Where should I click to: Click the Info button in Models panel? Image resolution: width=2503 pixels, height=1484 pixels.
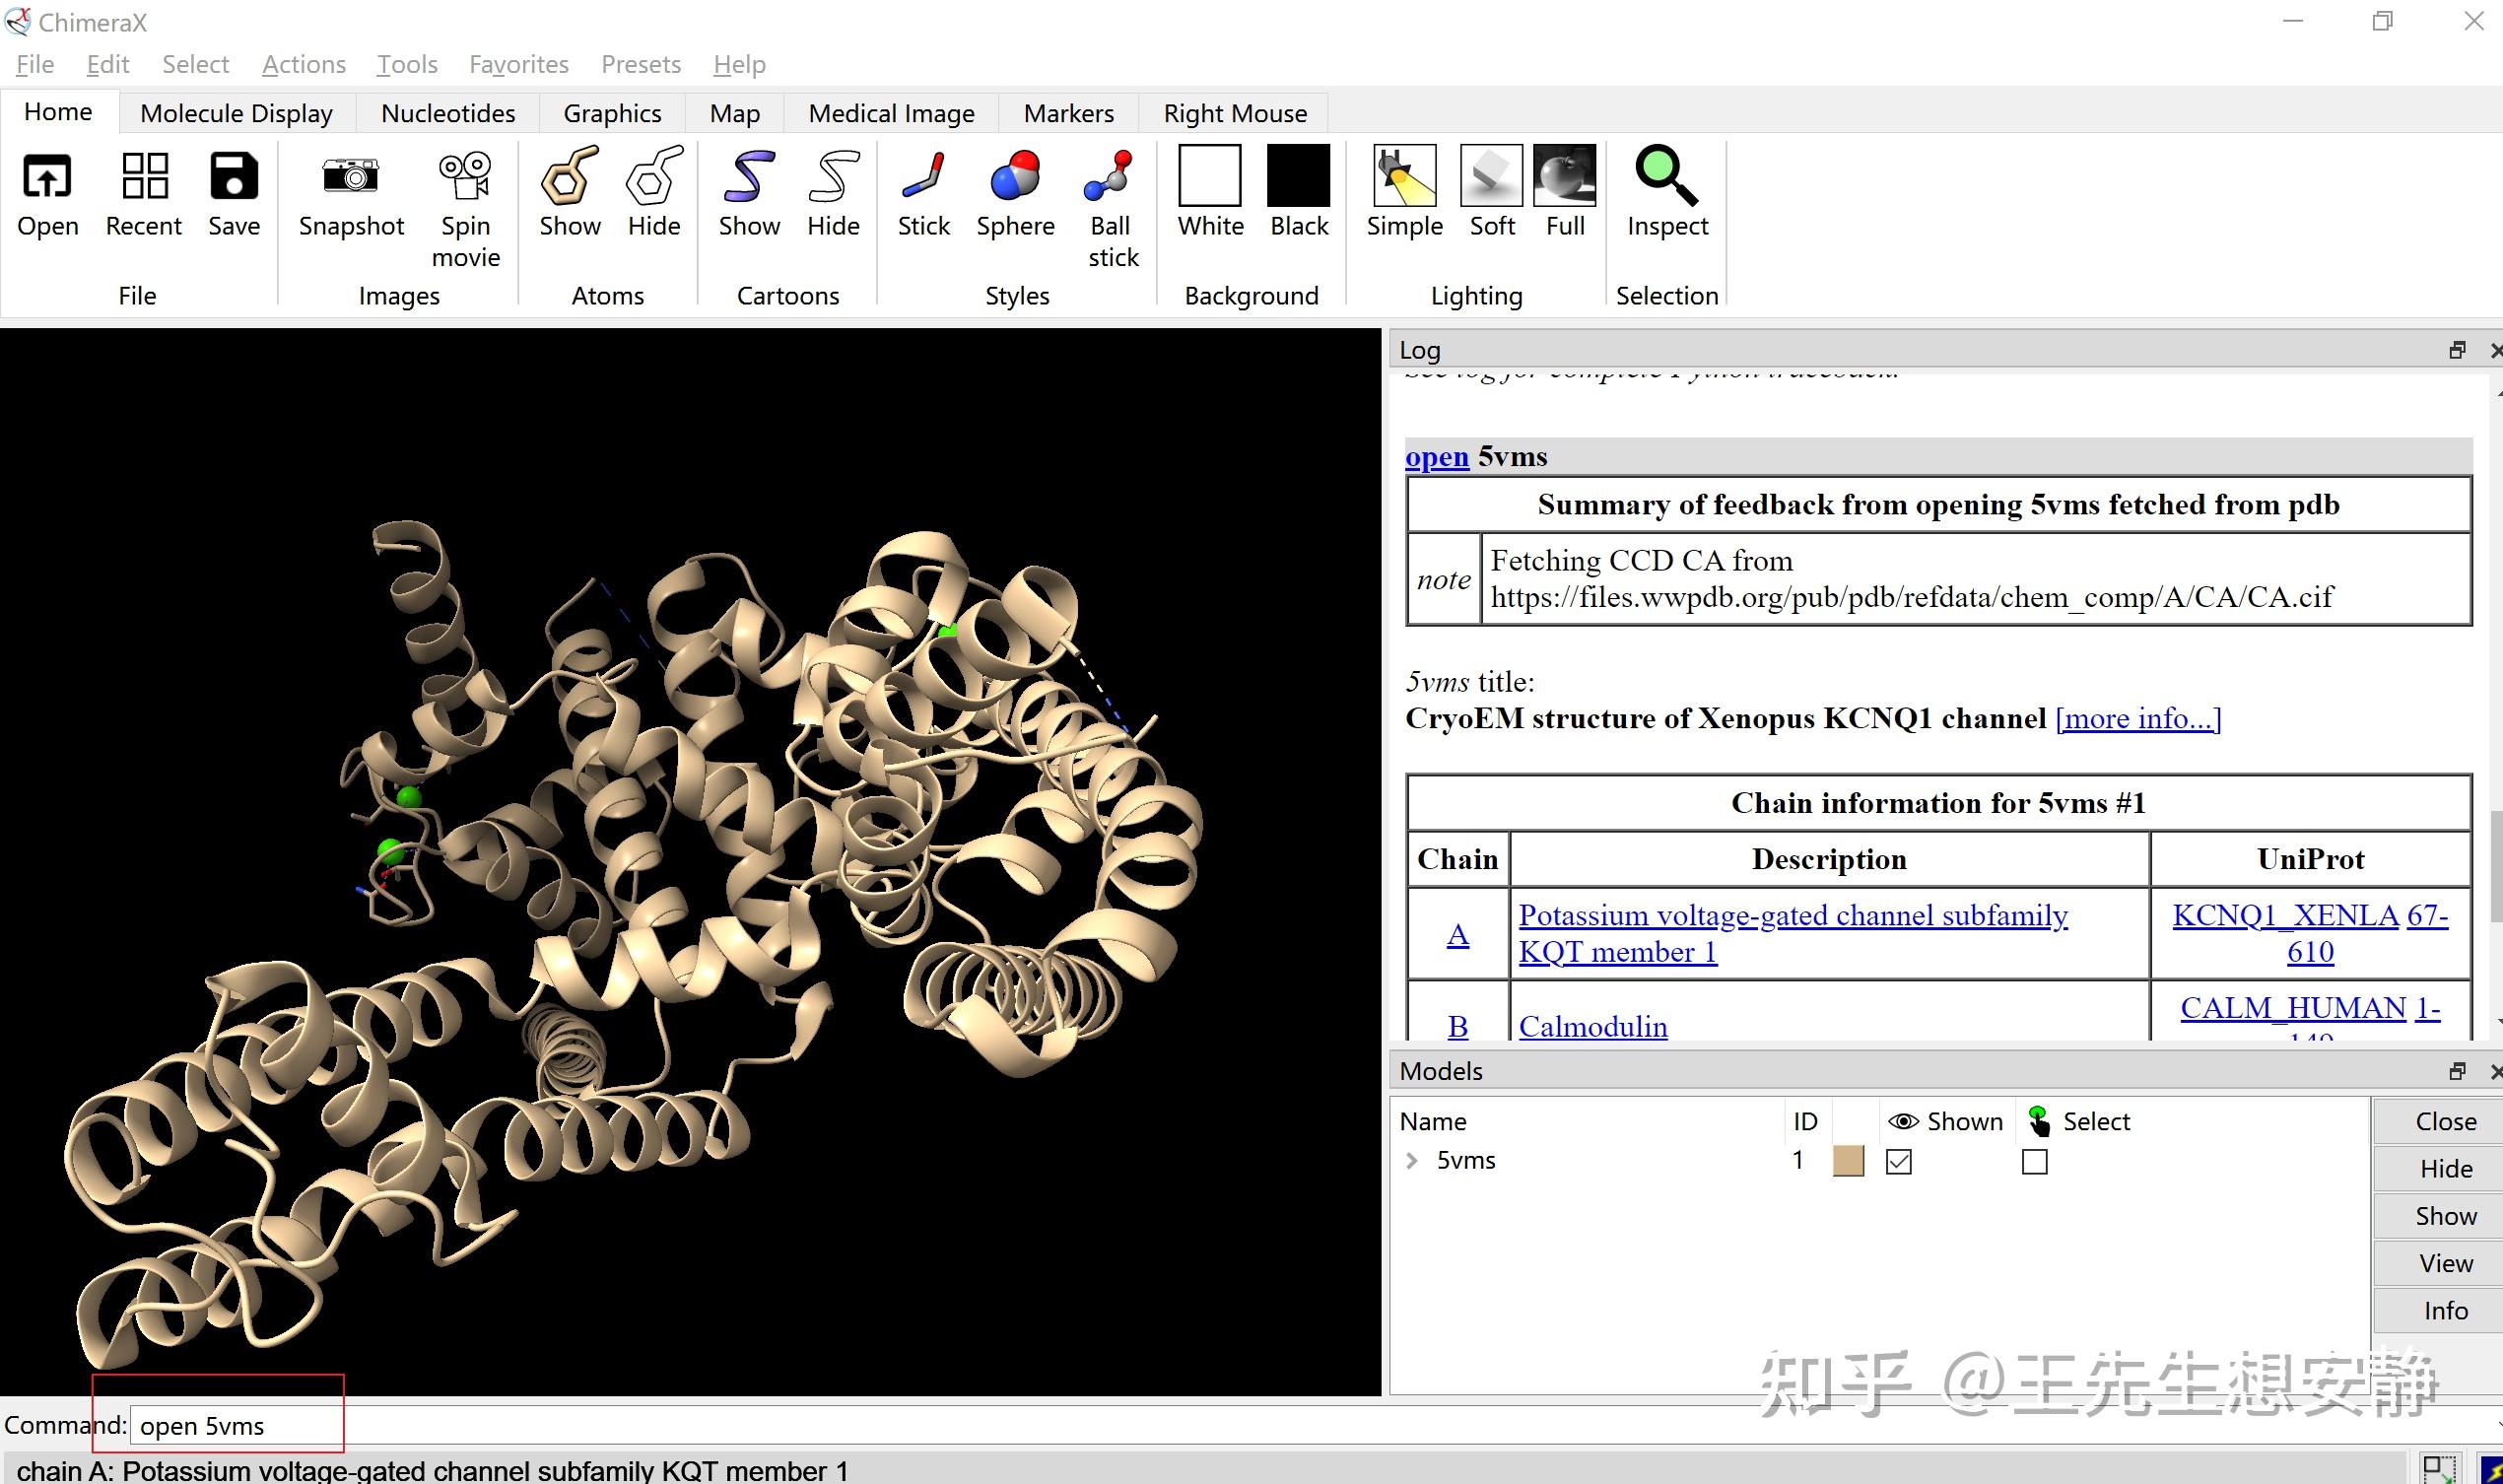(x=2445, y=1310)
